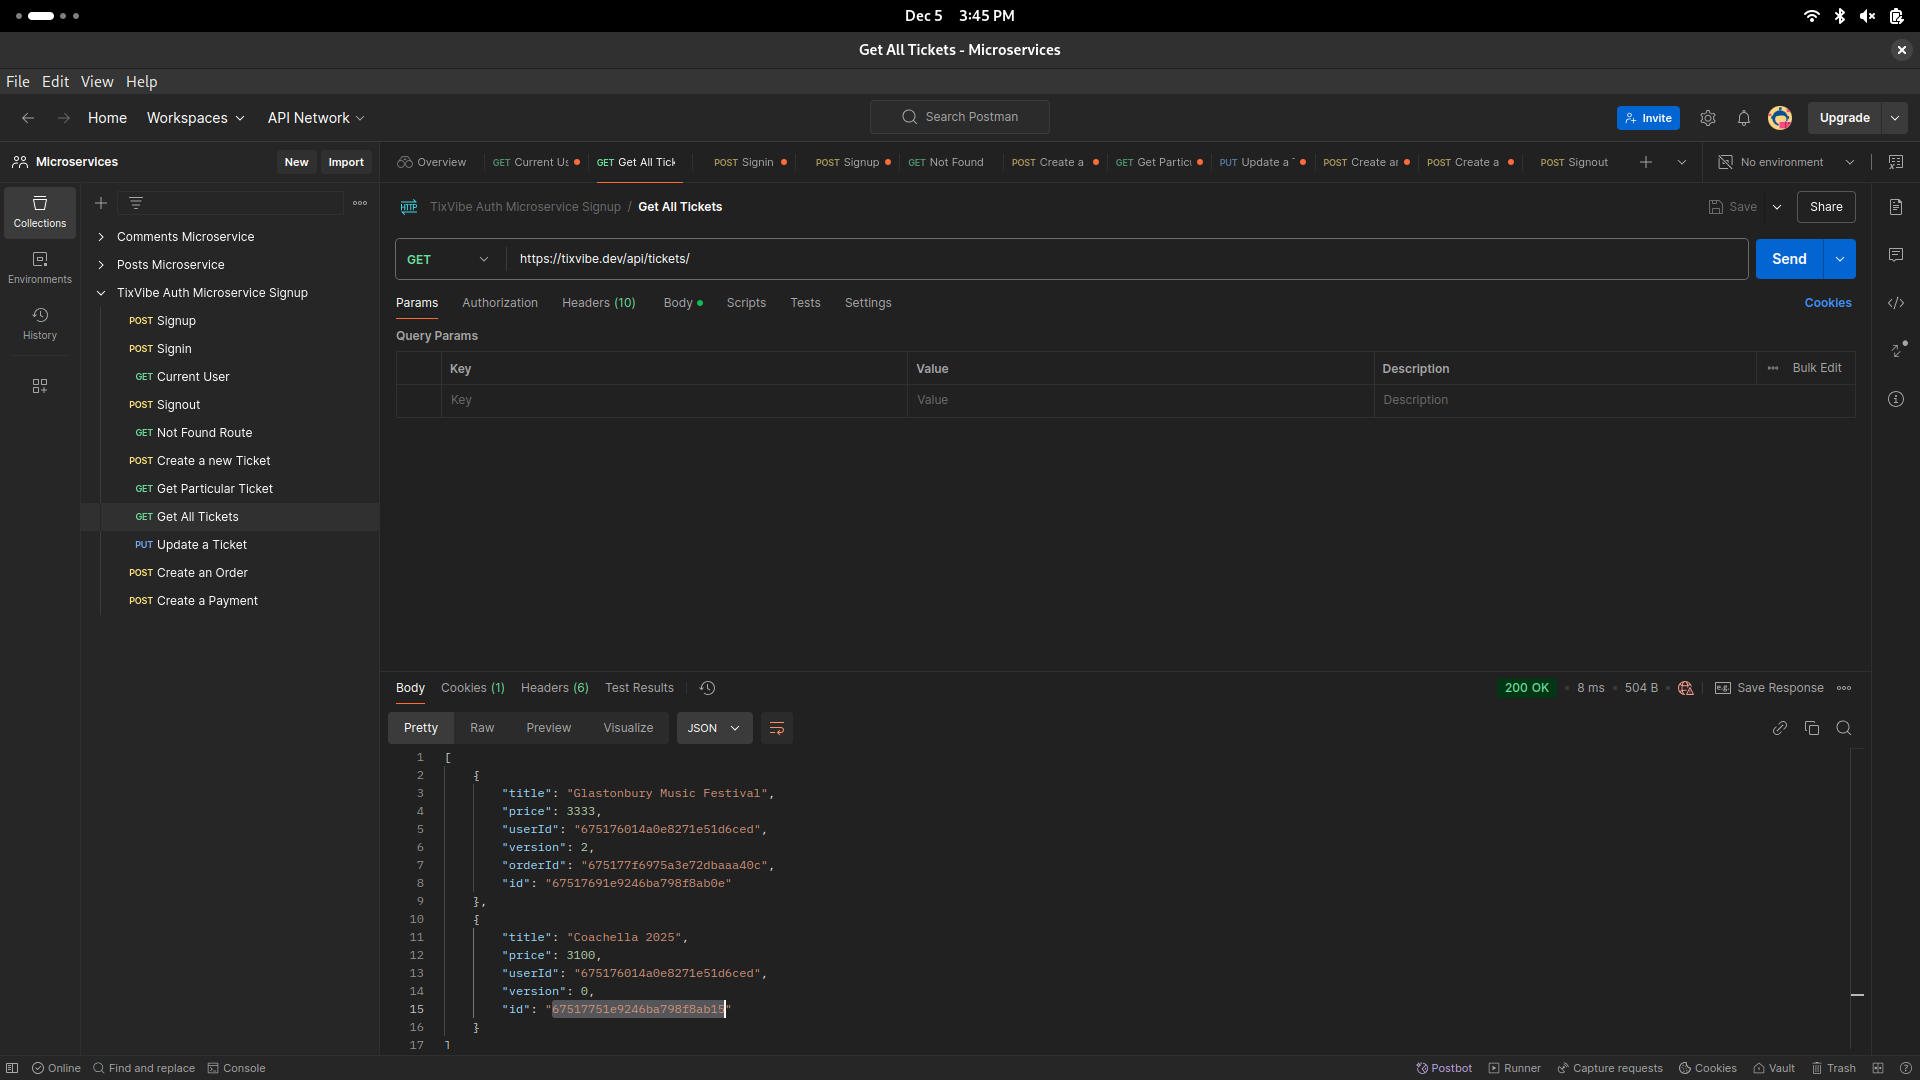Expand the Posts Microservice collection

pos(101,265)
